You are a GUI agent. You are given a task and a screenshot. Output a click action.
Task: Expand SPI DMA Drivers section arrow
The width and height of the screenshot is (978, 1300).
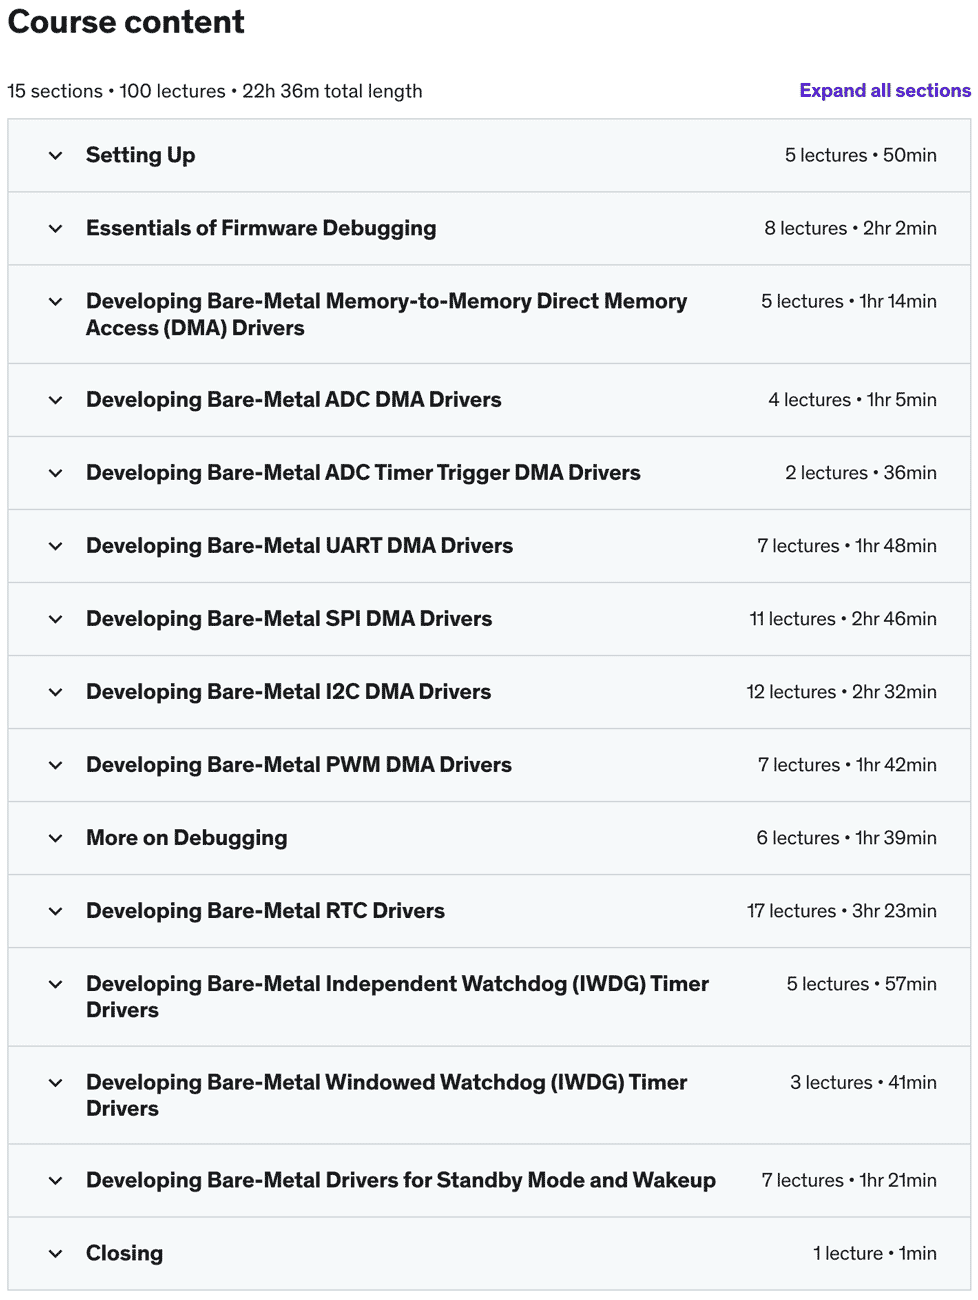[56, 619]
